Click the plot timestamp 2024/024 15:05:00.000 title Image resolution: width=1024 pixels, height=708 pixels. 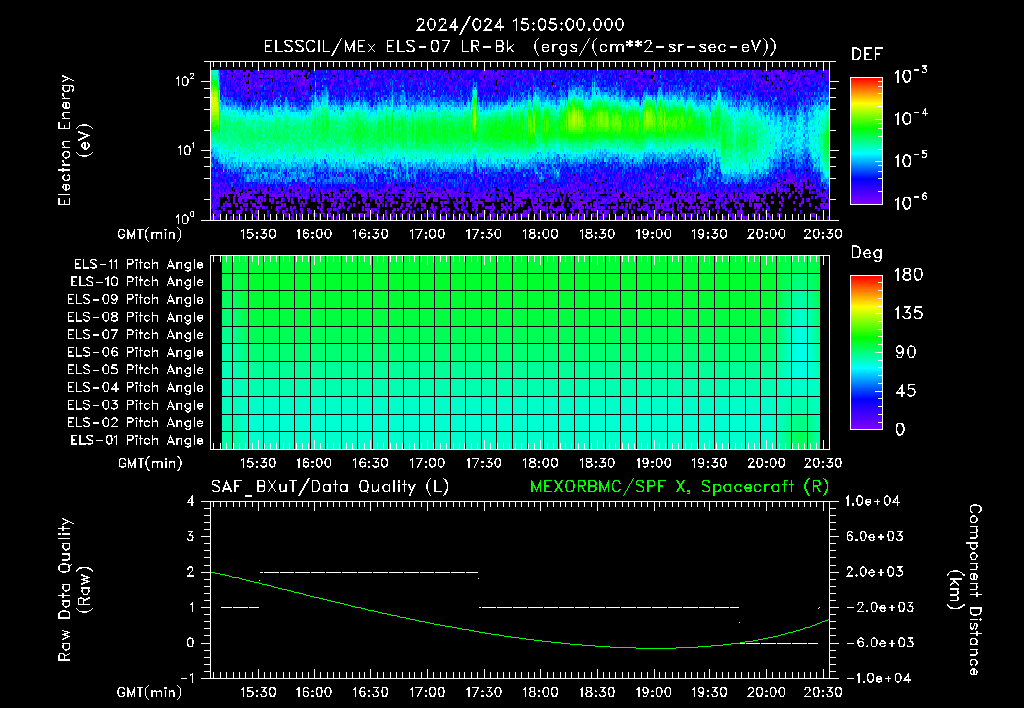(520, 25)
